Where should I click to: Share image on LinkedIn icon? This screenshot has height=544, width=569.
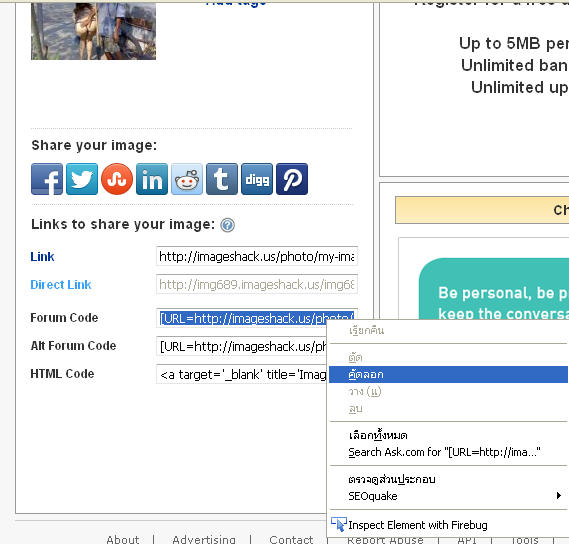click(x=152, y=179)
